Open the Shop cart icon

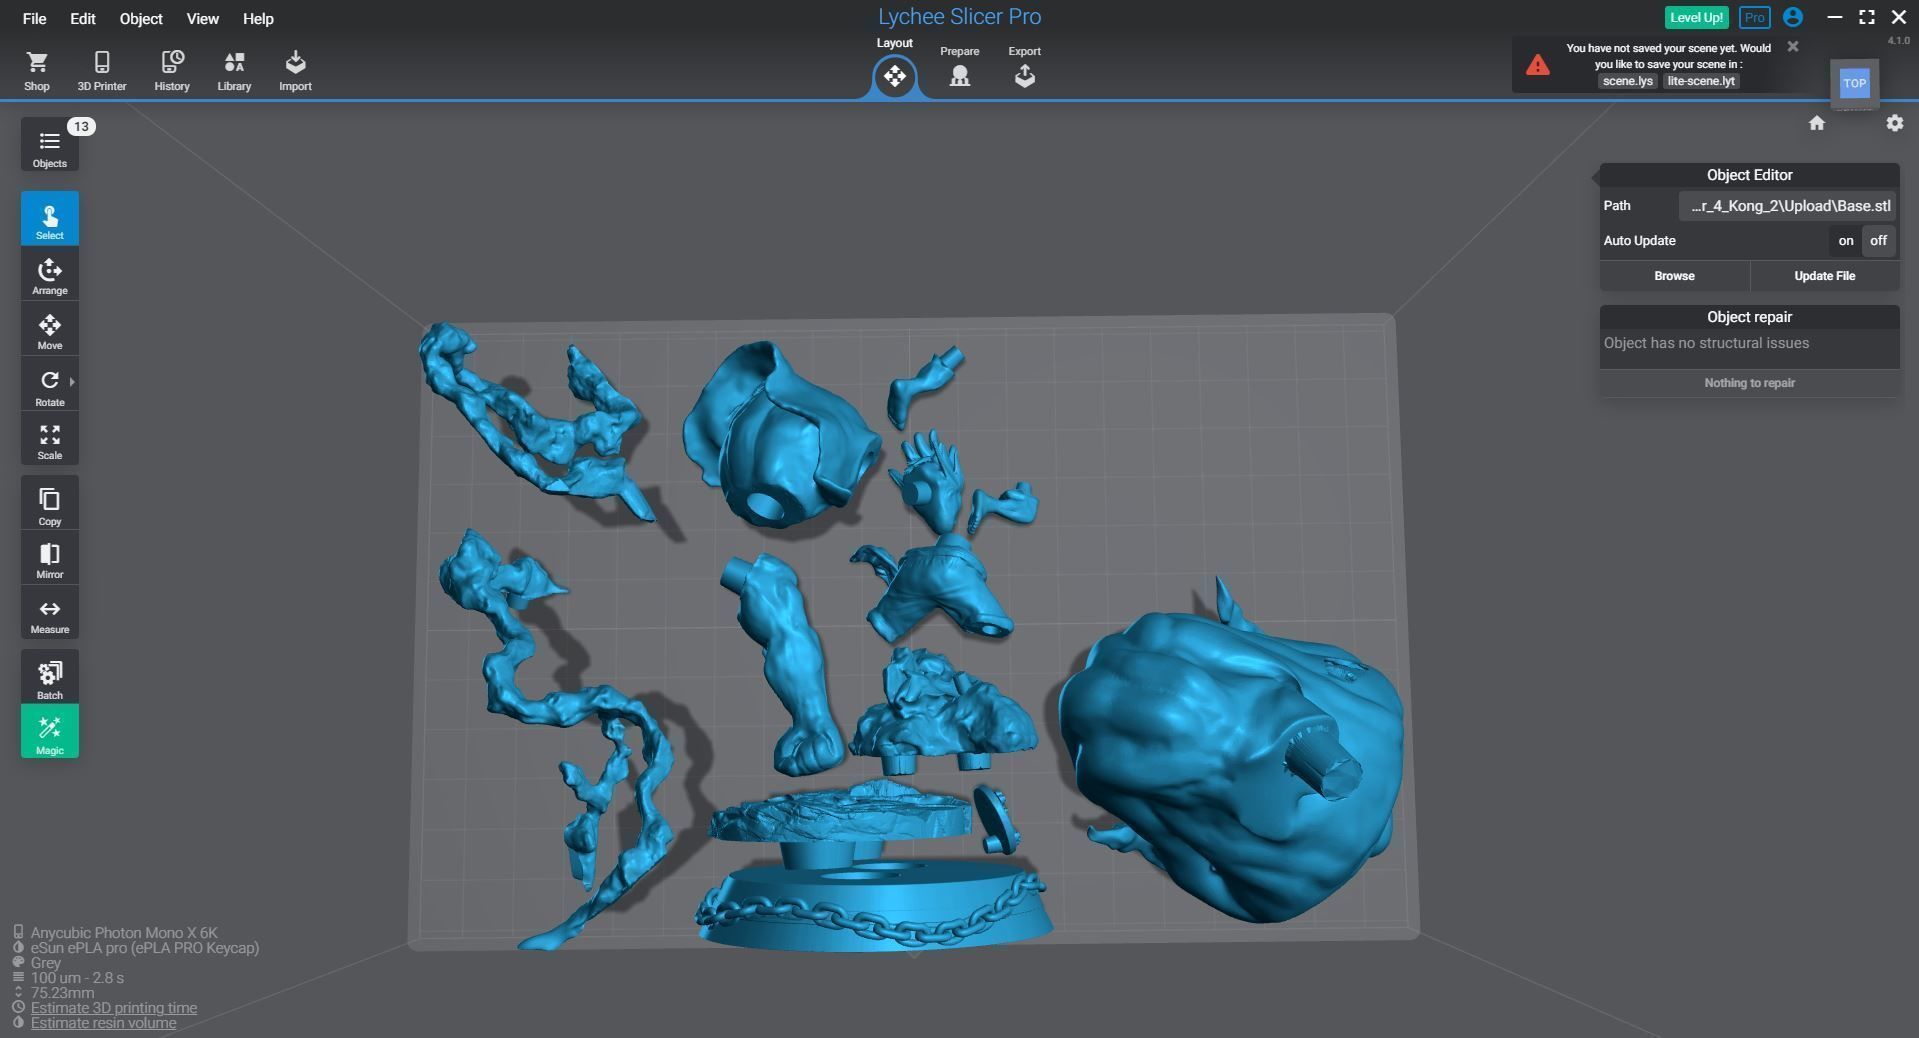click(37, 71)
